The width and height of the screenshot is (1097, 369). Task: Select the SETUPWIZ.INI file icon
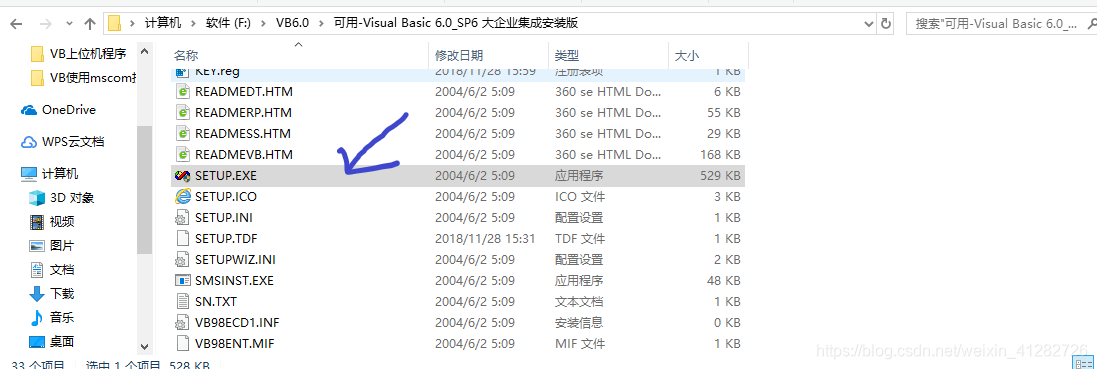coord(183,260)
